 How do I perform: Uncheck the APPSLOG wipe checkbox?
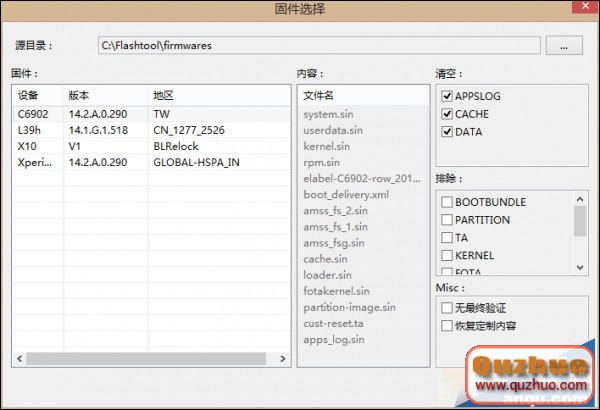coord(447,96)
